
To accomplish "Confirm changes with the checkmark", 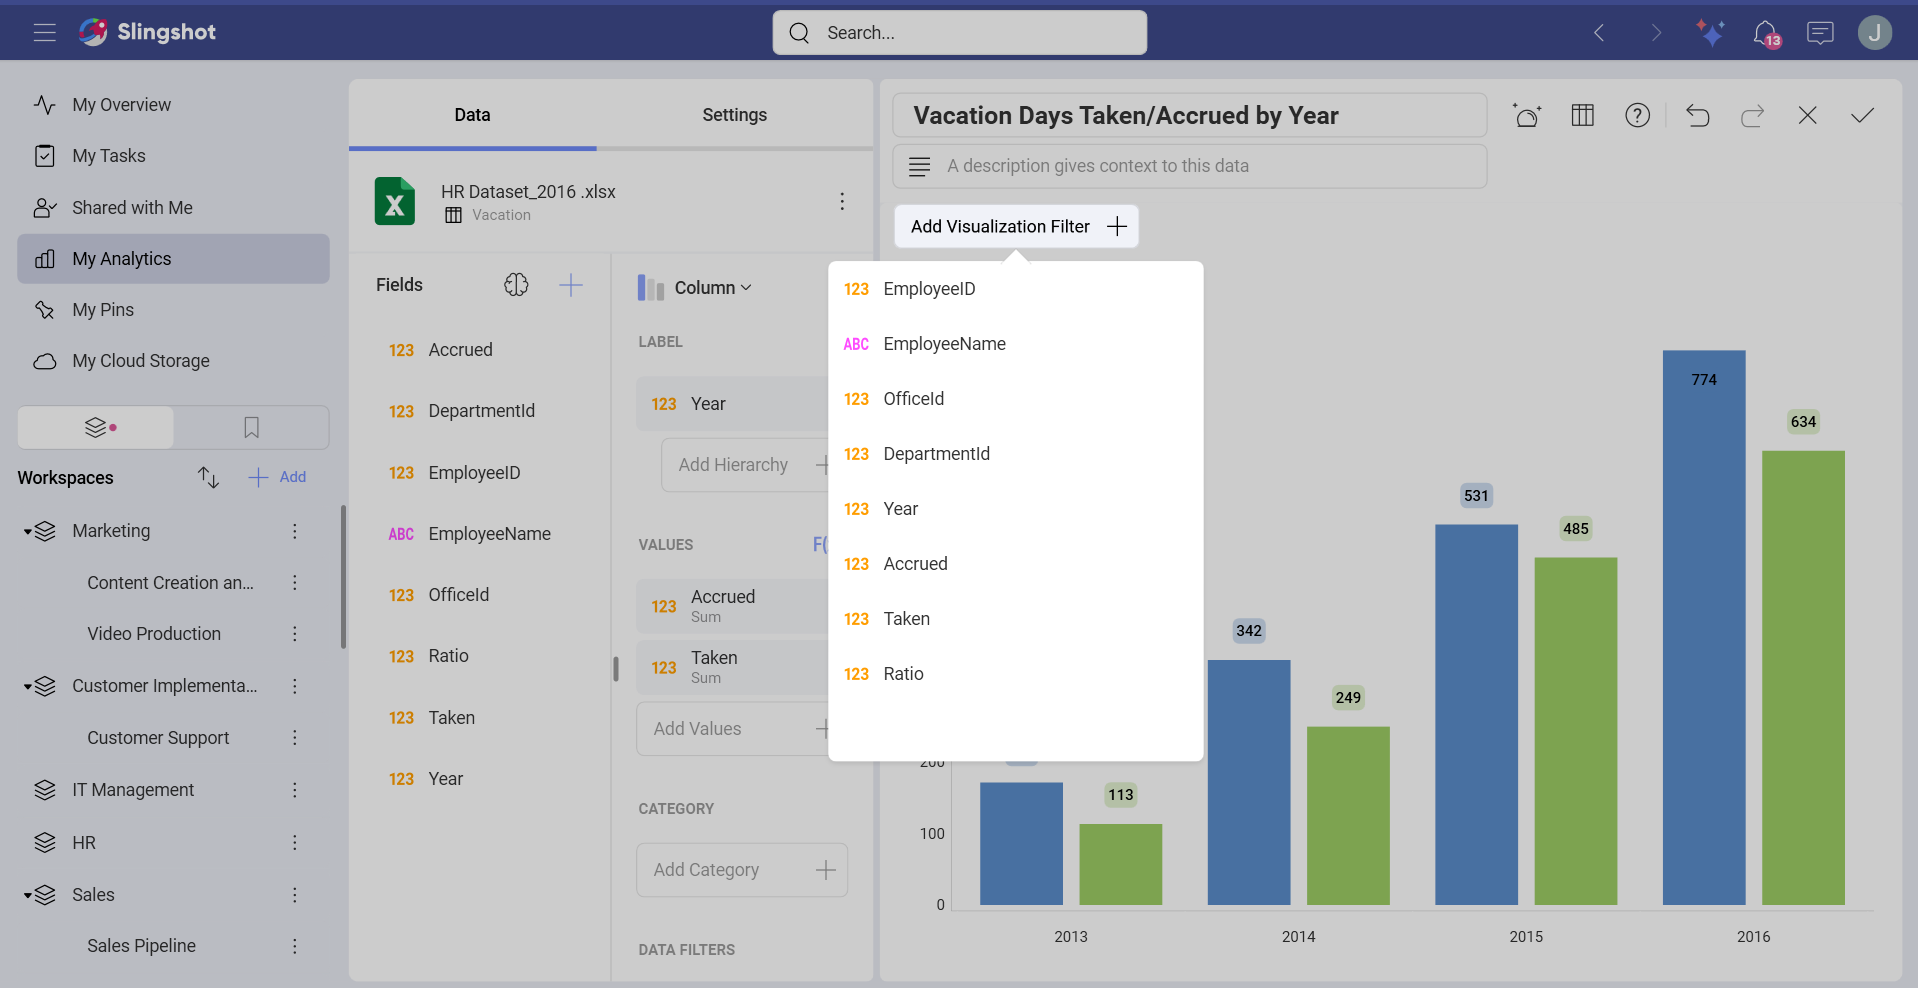I will point(1862,116).
